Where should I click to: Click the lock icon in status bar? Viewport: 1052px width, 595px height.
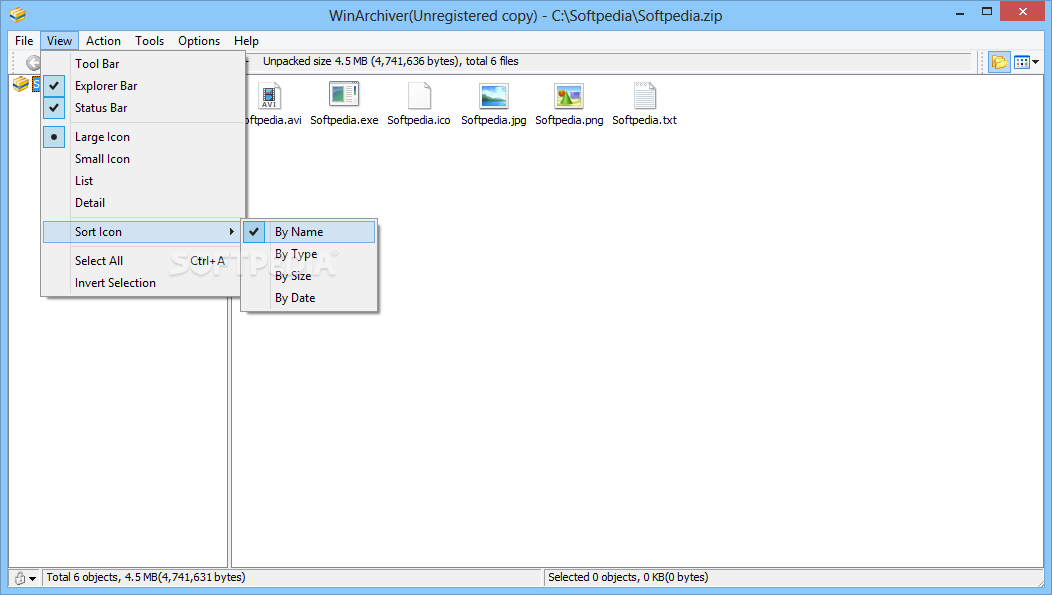tap(20, 578)
